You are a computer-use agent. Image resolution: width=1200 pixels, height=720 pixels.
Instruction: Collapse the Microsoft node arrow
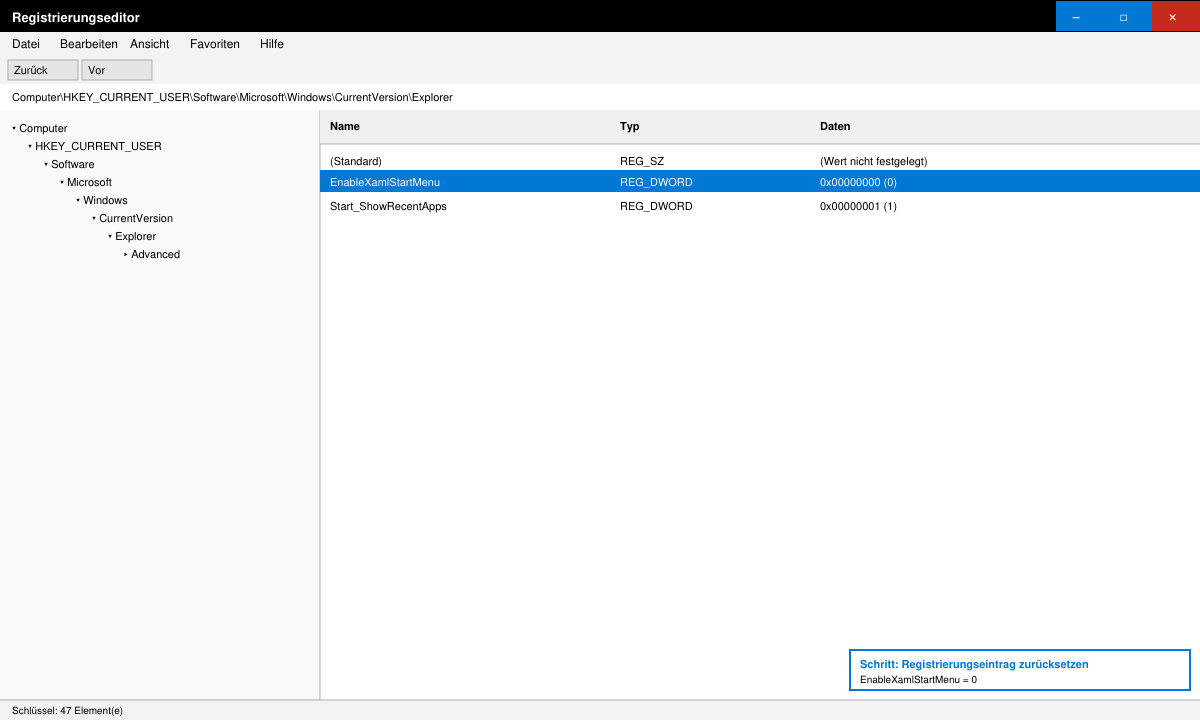(62, 182)
